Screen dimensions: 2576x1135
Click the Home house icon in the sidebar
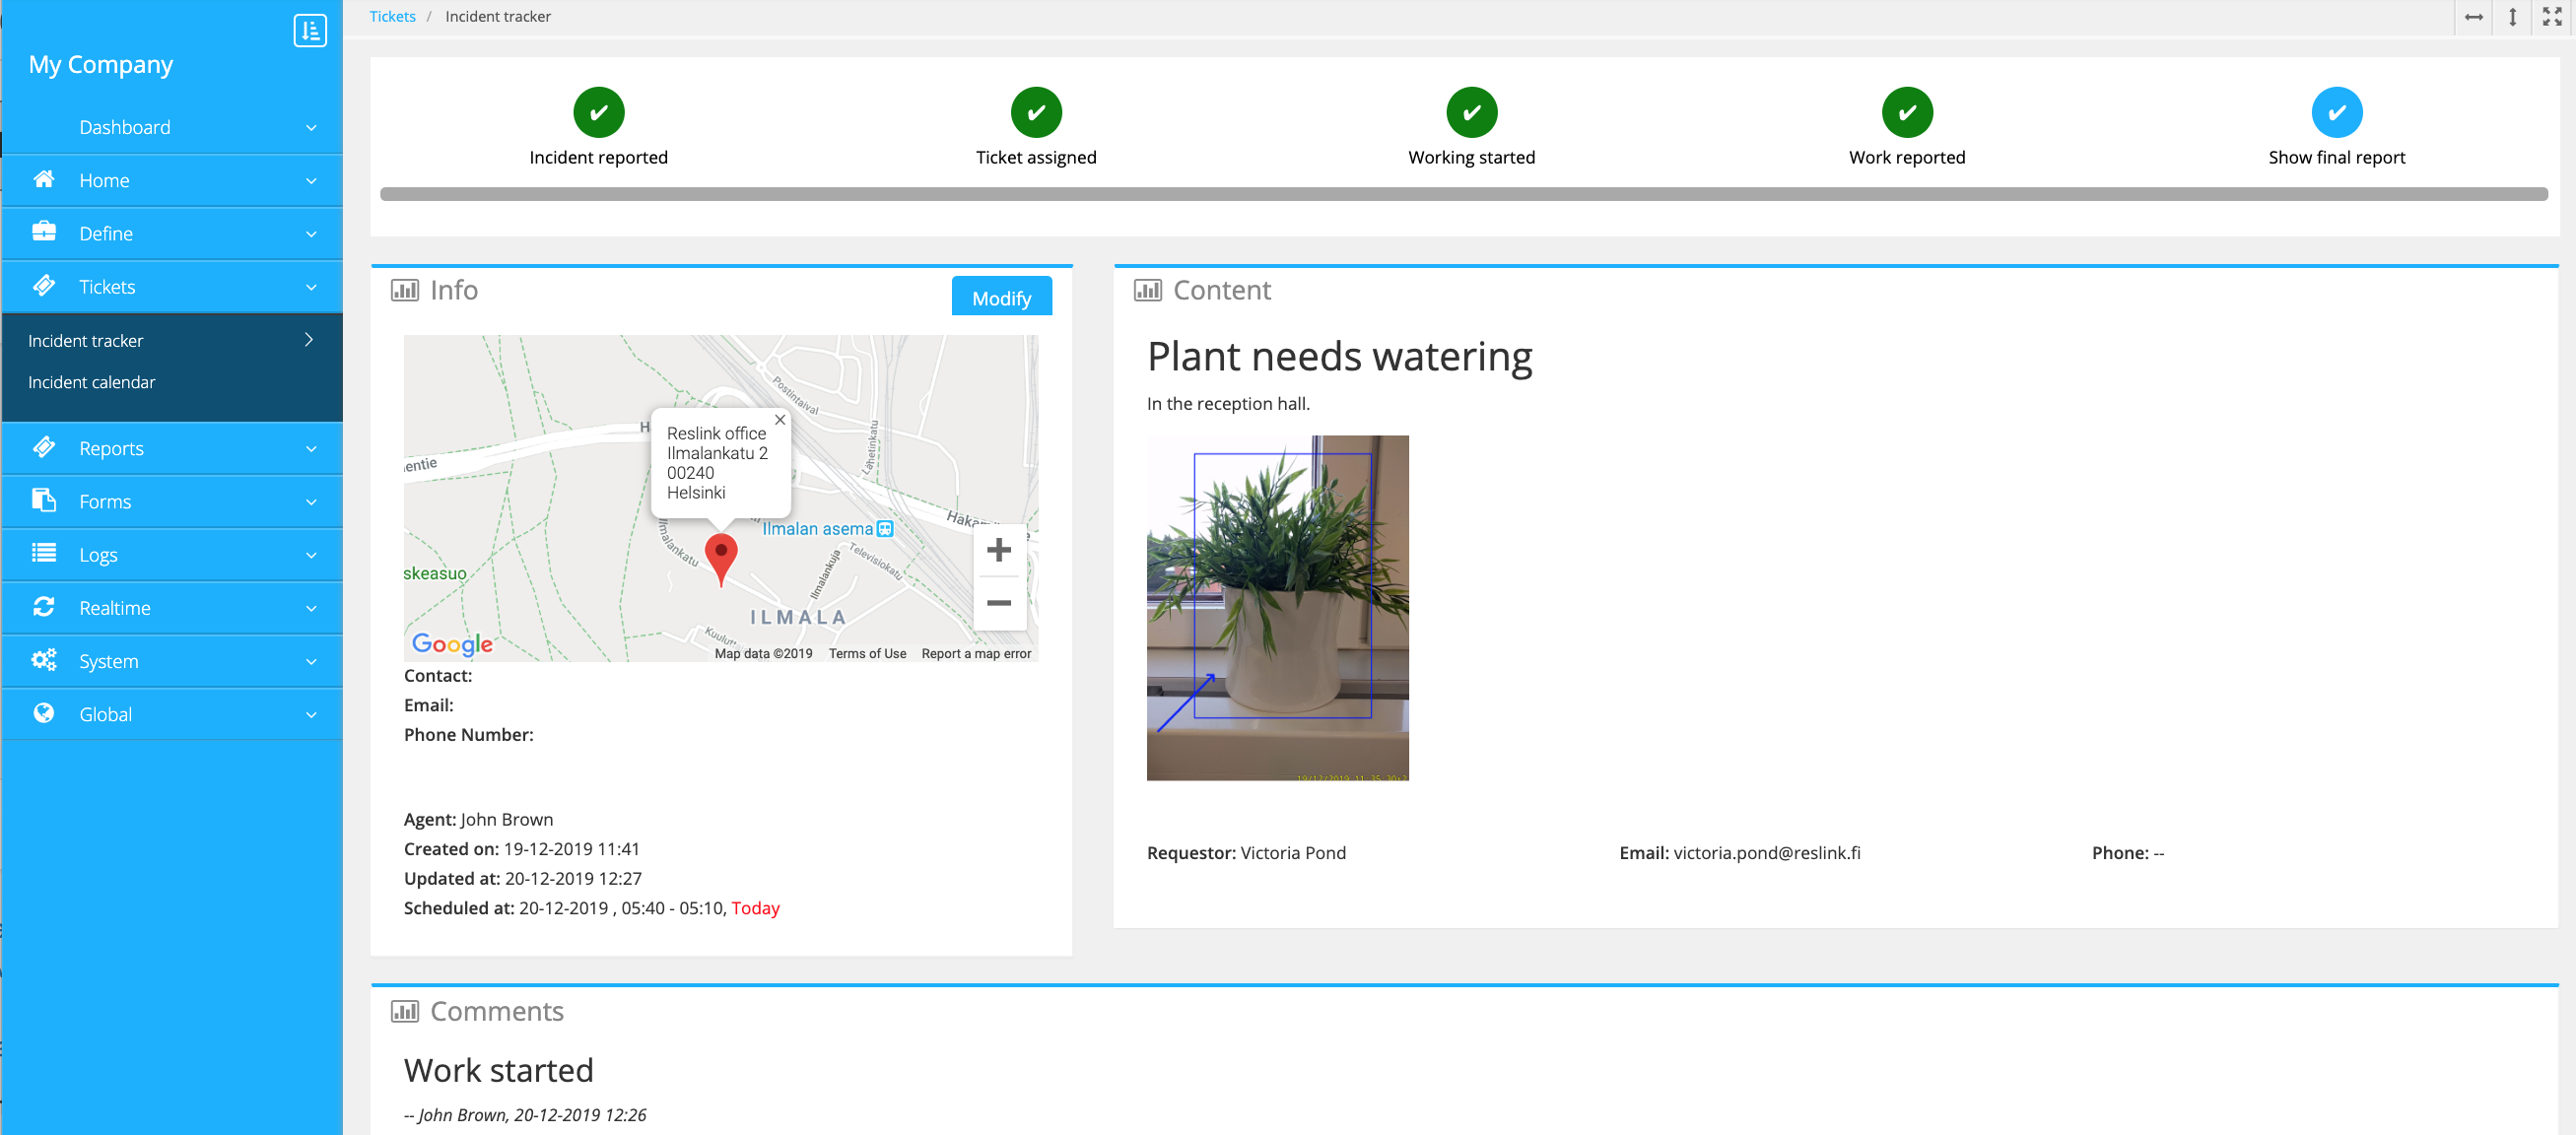click(43, 180)
